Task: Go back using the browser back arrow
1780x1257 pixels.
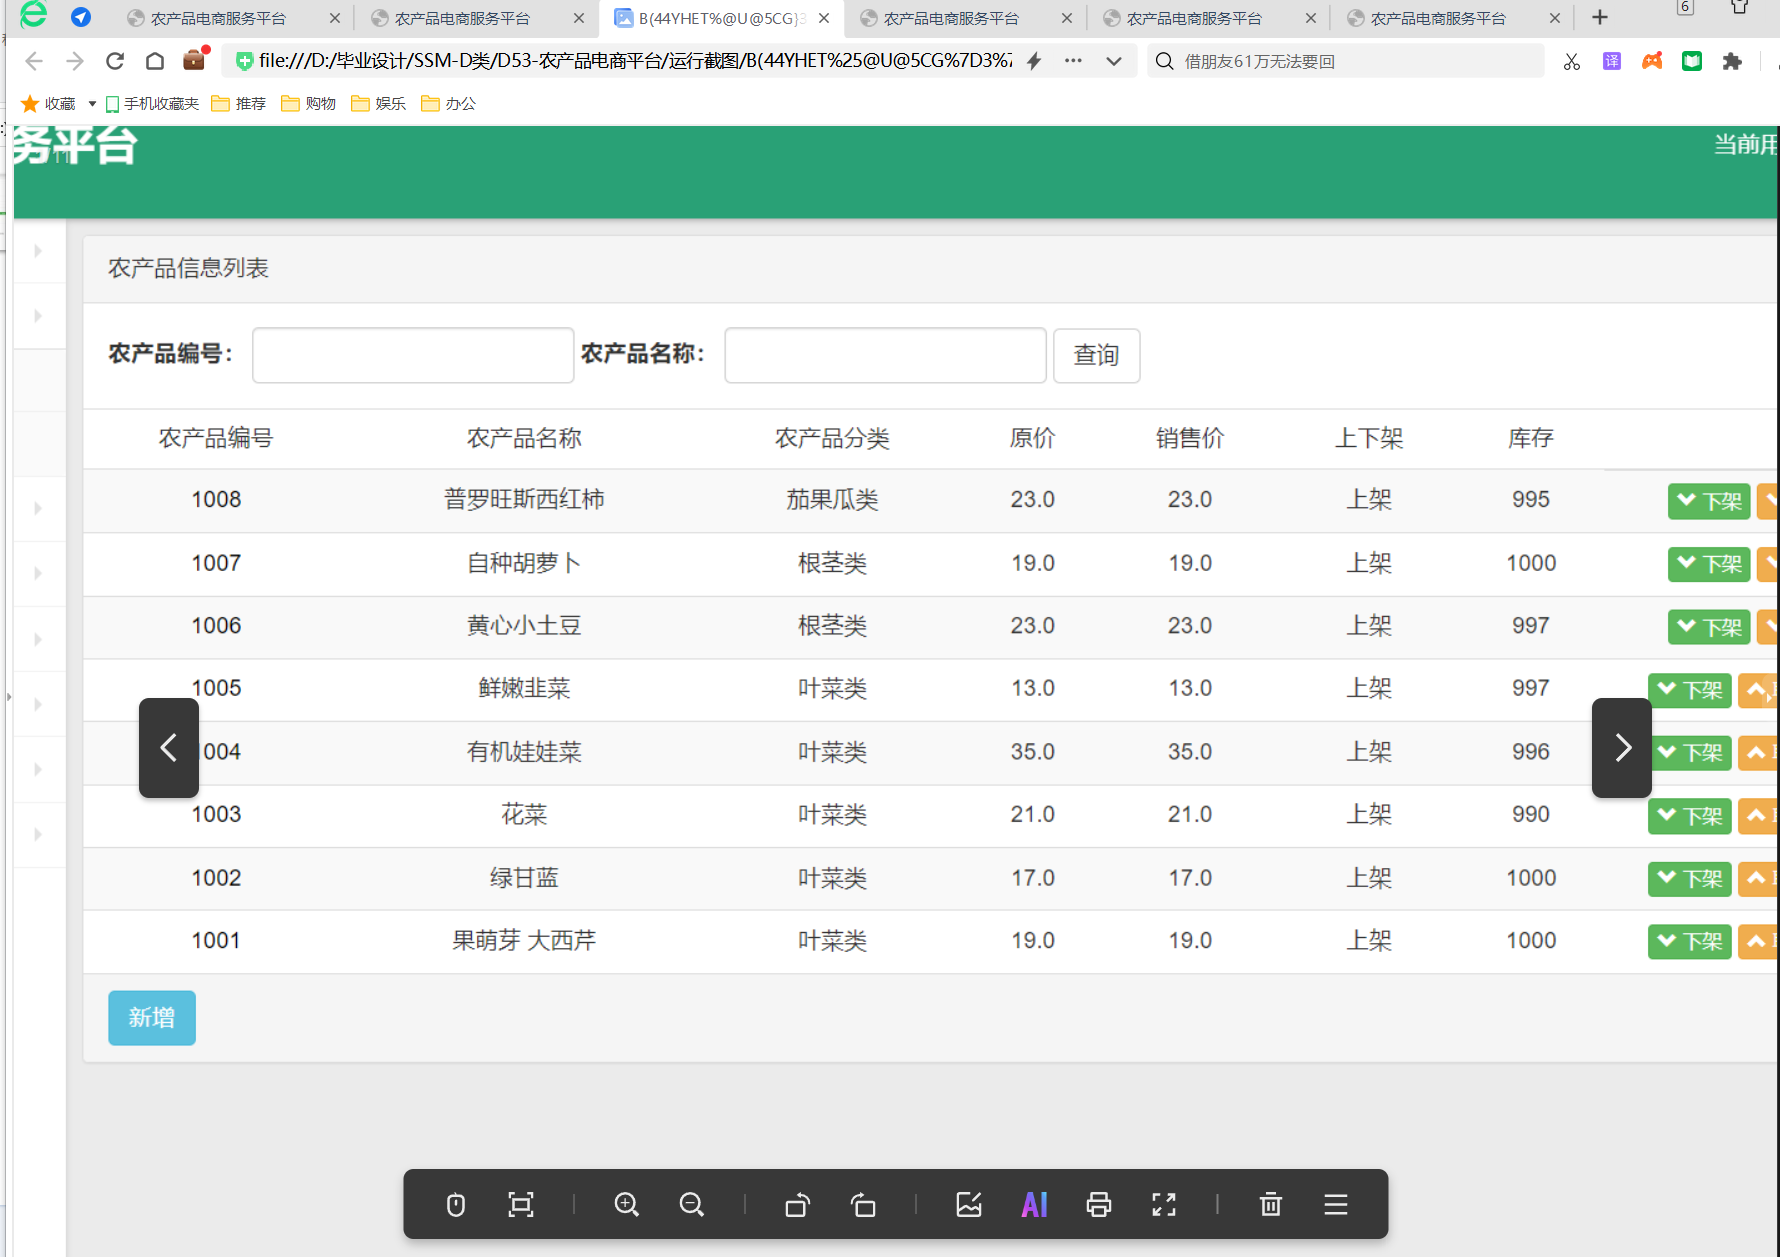Action: point(34,61)
